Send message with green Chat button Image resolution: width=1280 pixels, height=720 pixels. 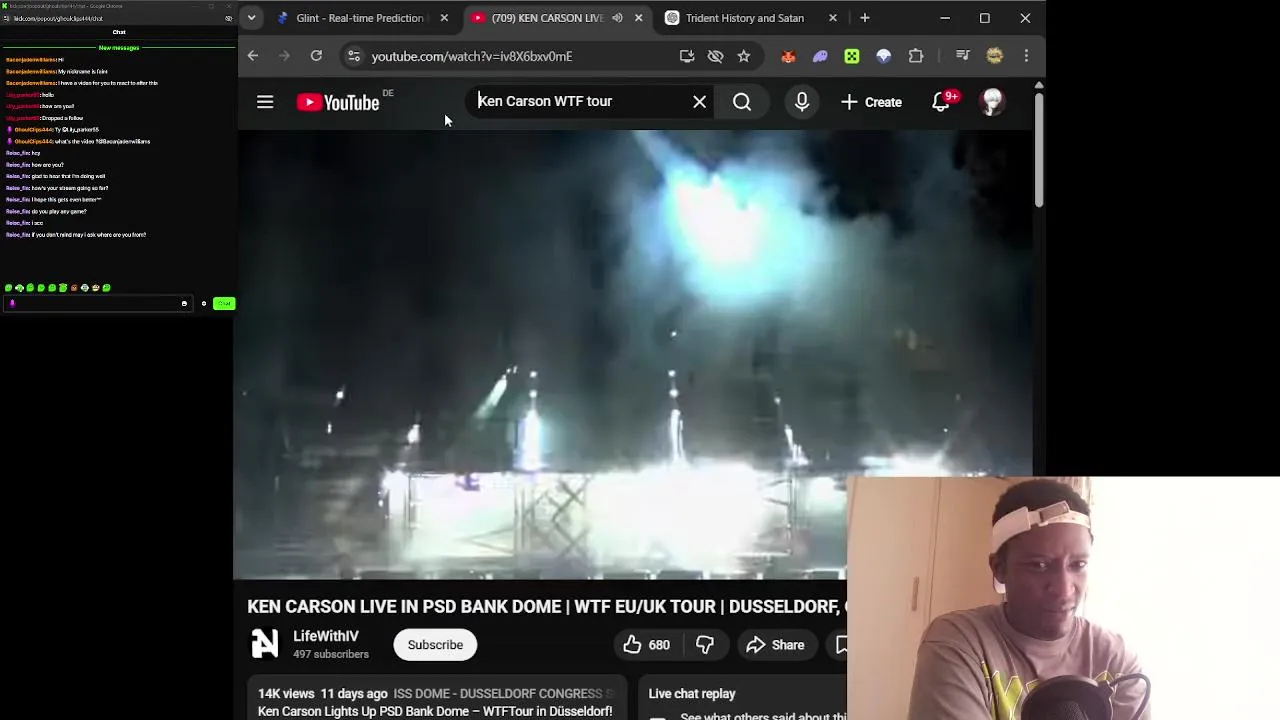tap(224, 303)
